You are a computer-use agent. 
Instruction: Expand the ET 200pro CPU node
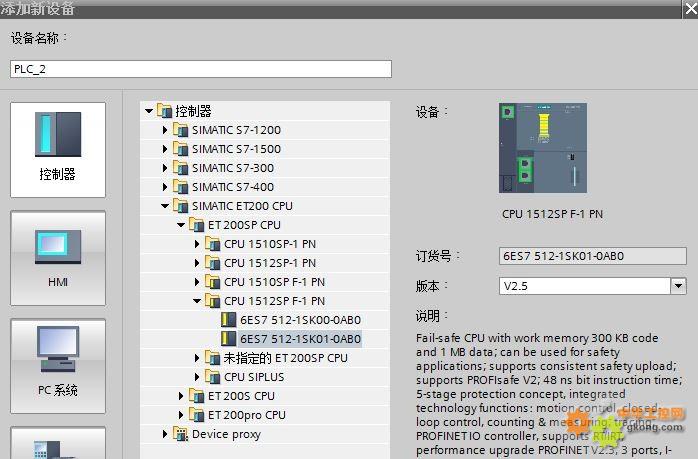pyautogui.click(x=181, y=415)
